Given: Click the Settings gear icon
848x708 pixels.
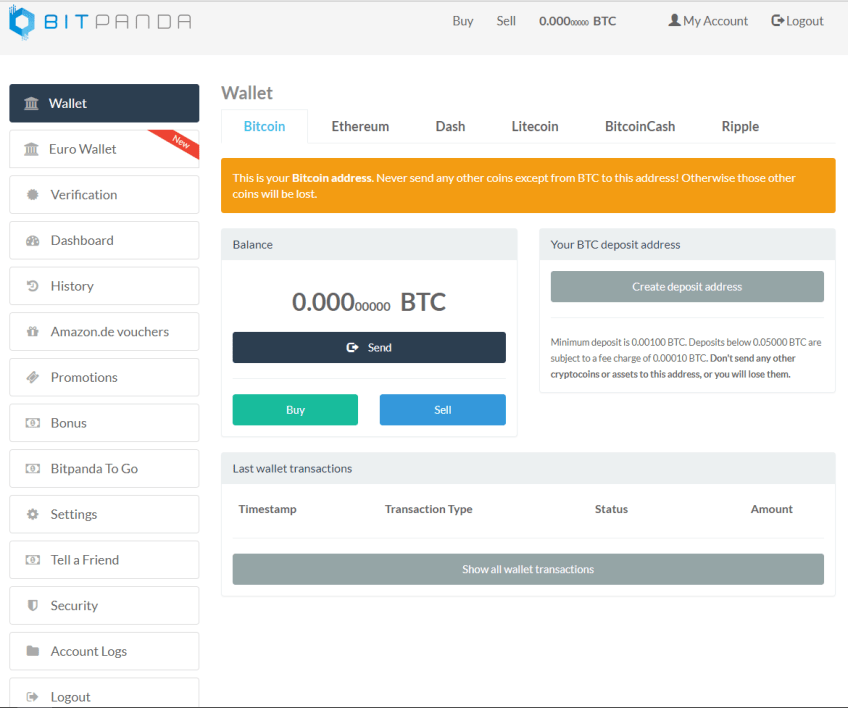Looking at the screenshot, I should (32, 514).
